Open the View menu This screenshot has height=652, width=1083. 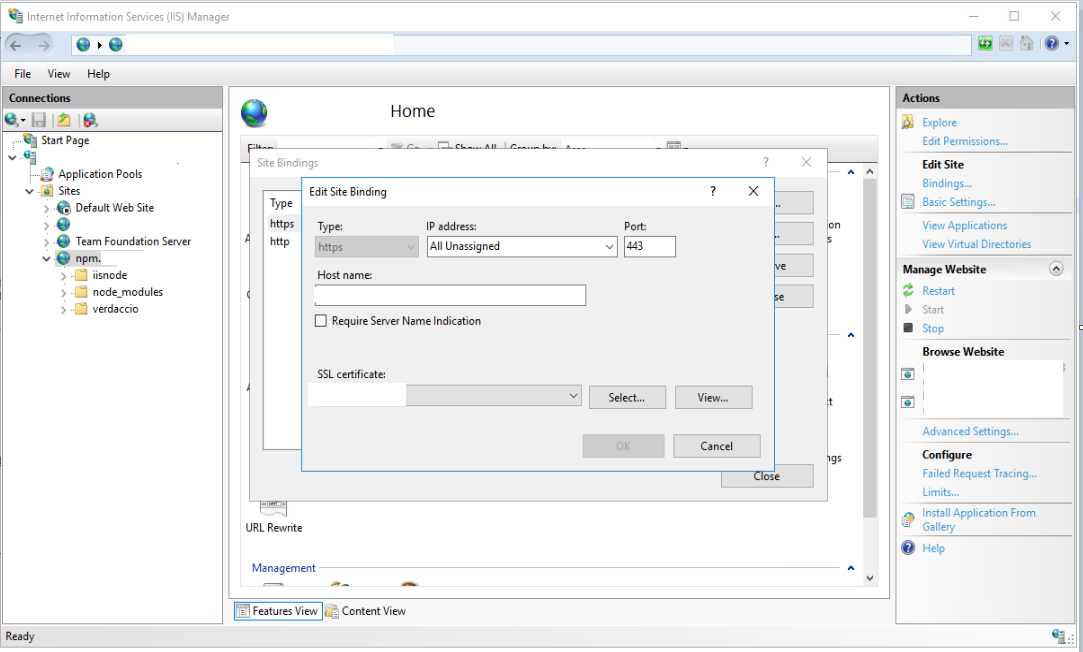(x=58, y=73)
